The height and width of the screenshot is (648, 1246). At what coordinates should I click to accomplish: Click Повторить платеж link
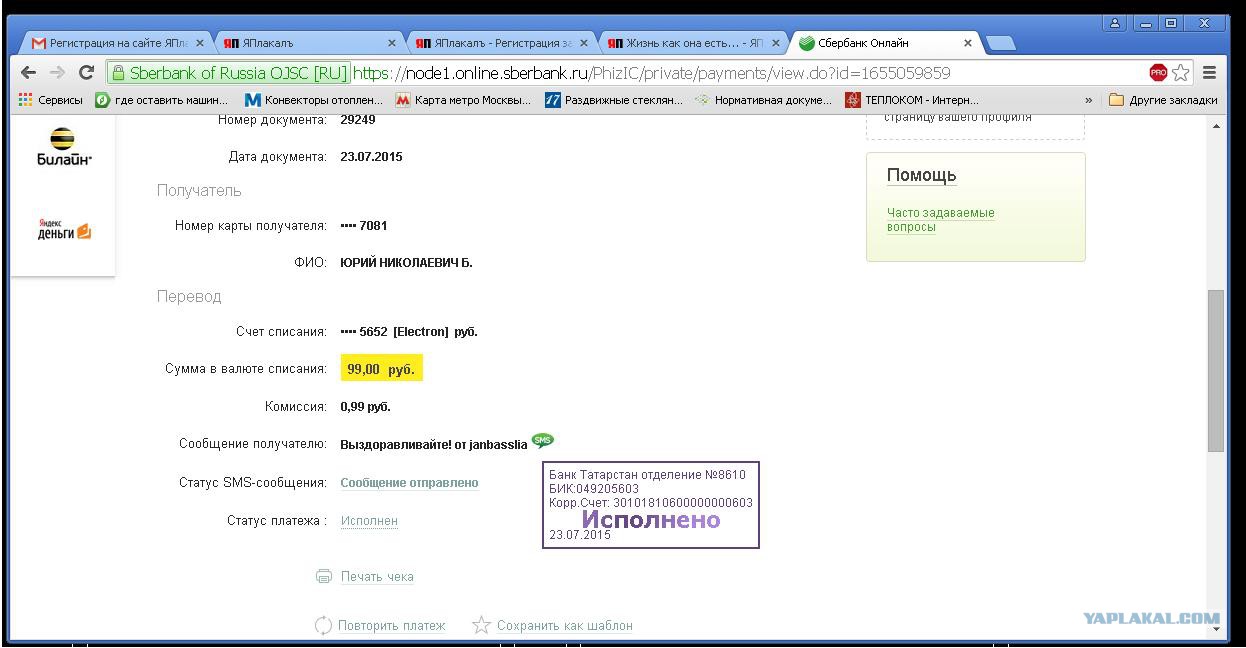(x=391, y=626)
